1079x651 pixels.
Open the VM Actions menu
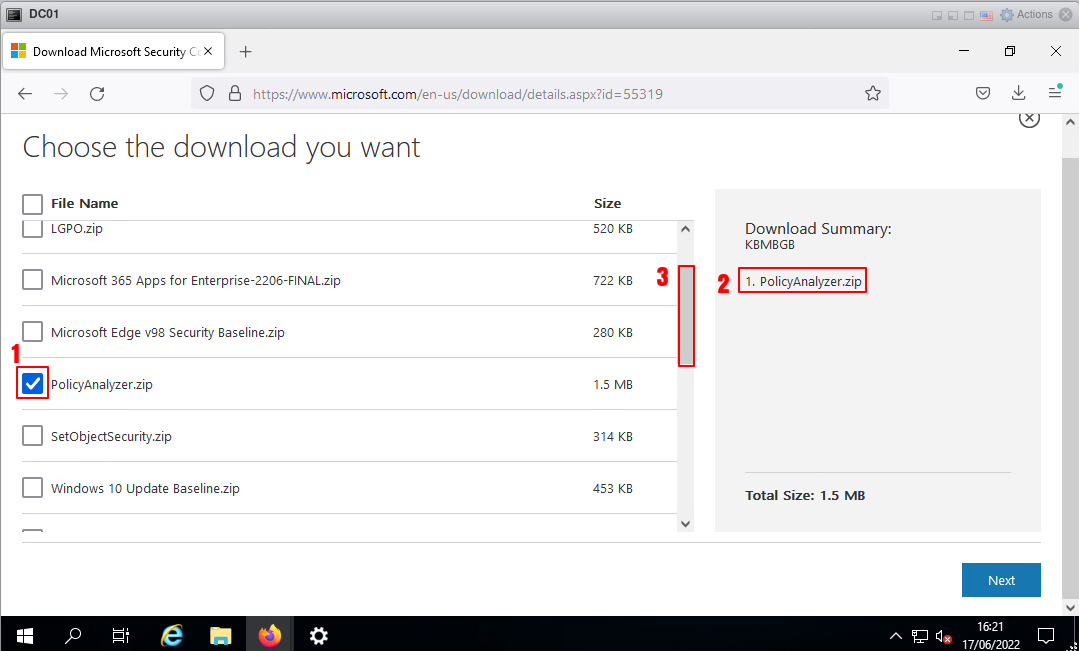point(1027,15)
